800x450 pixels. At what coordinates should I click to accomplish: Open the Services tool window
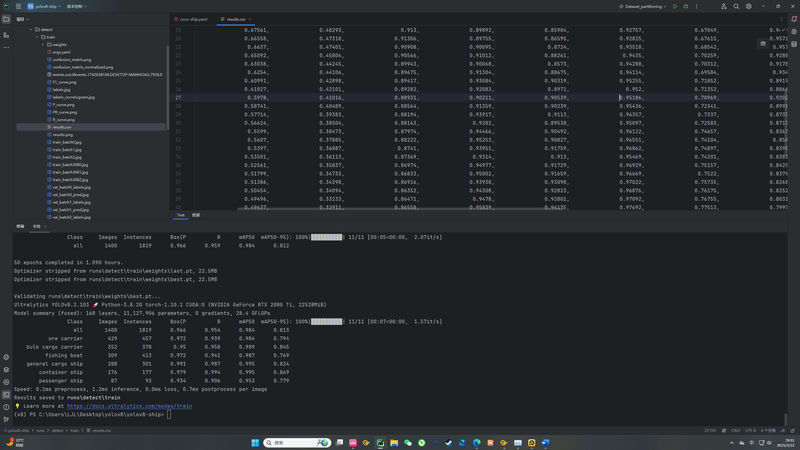6,382
